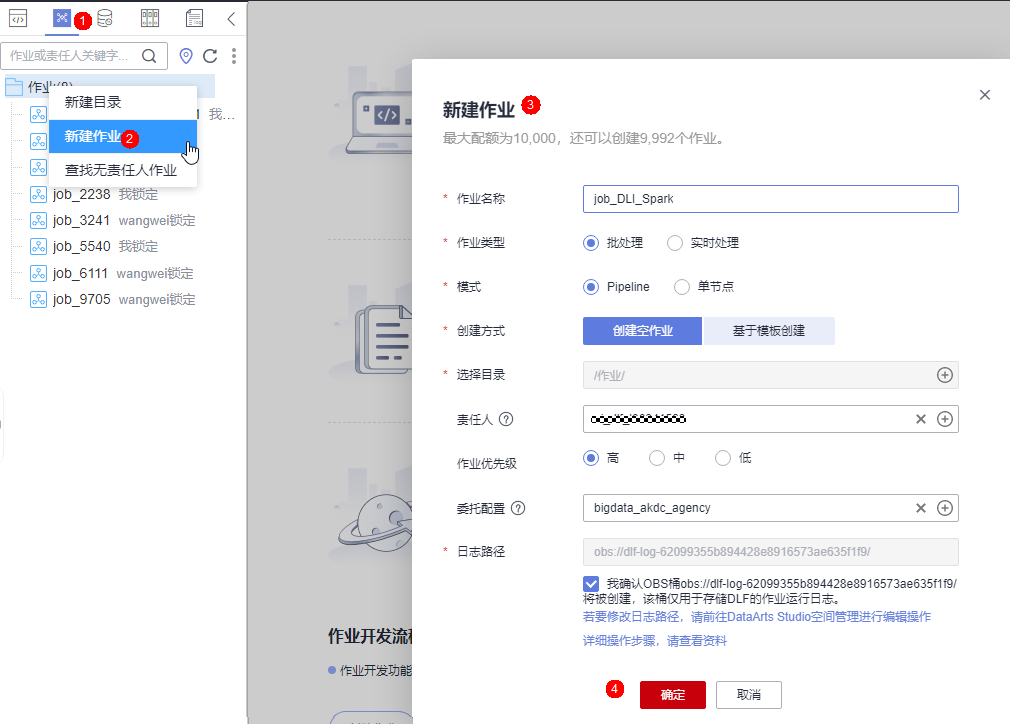Screen dimensions: 1010x724
Task: Select the highlighted job development icon
Action: (62, 18)
